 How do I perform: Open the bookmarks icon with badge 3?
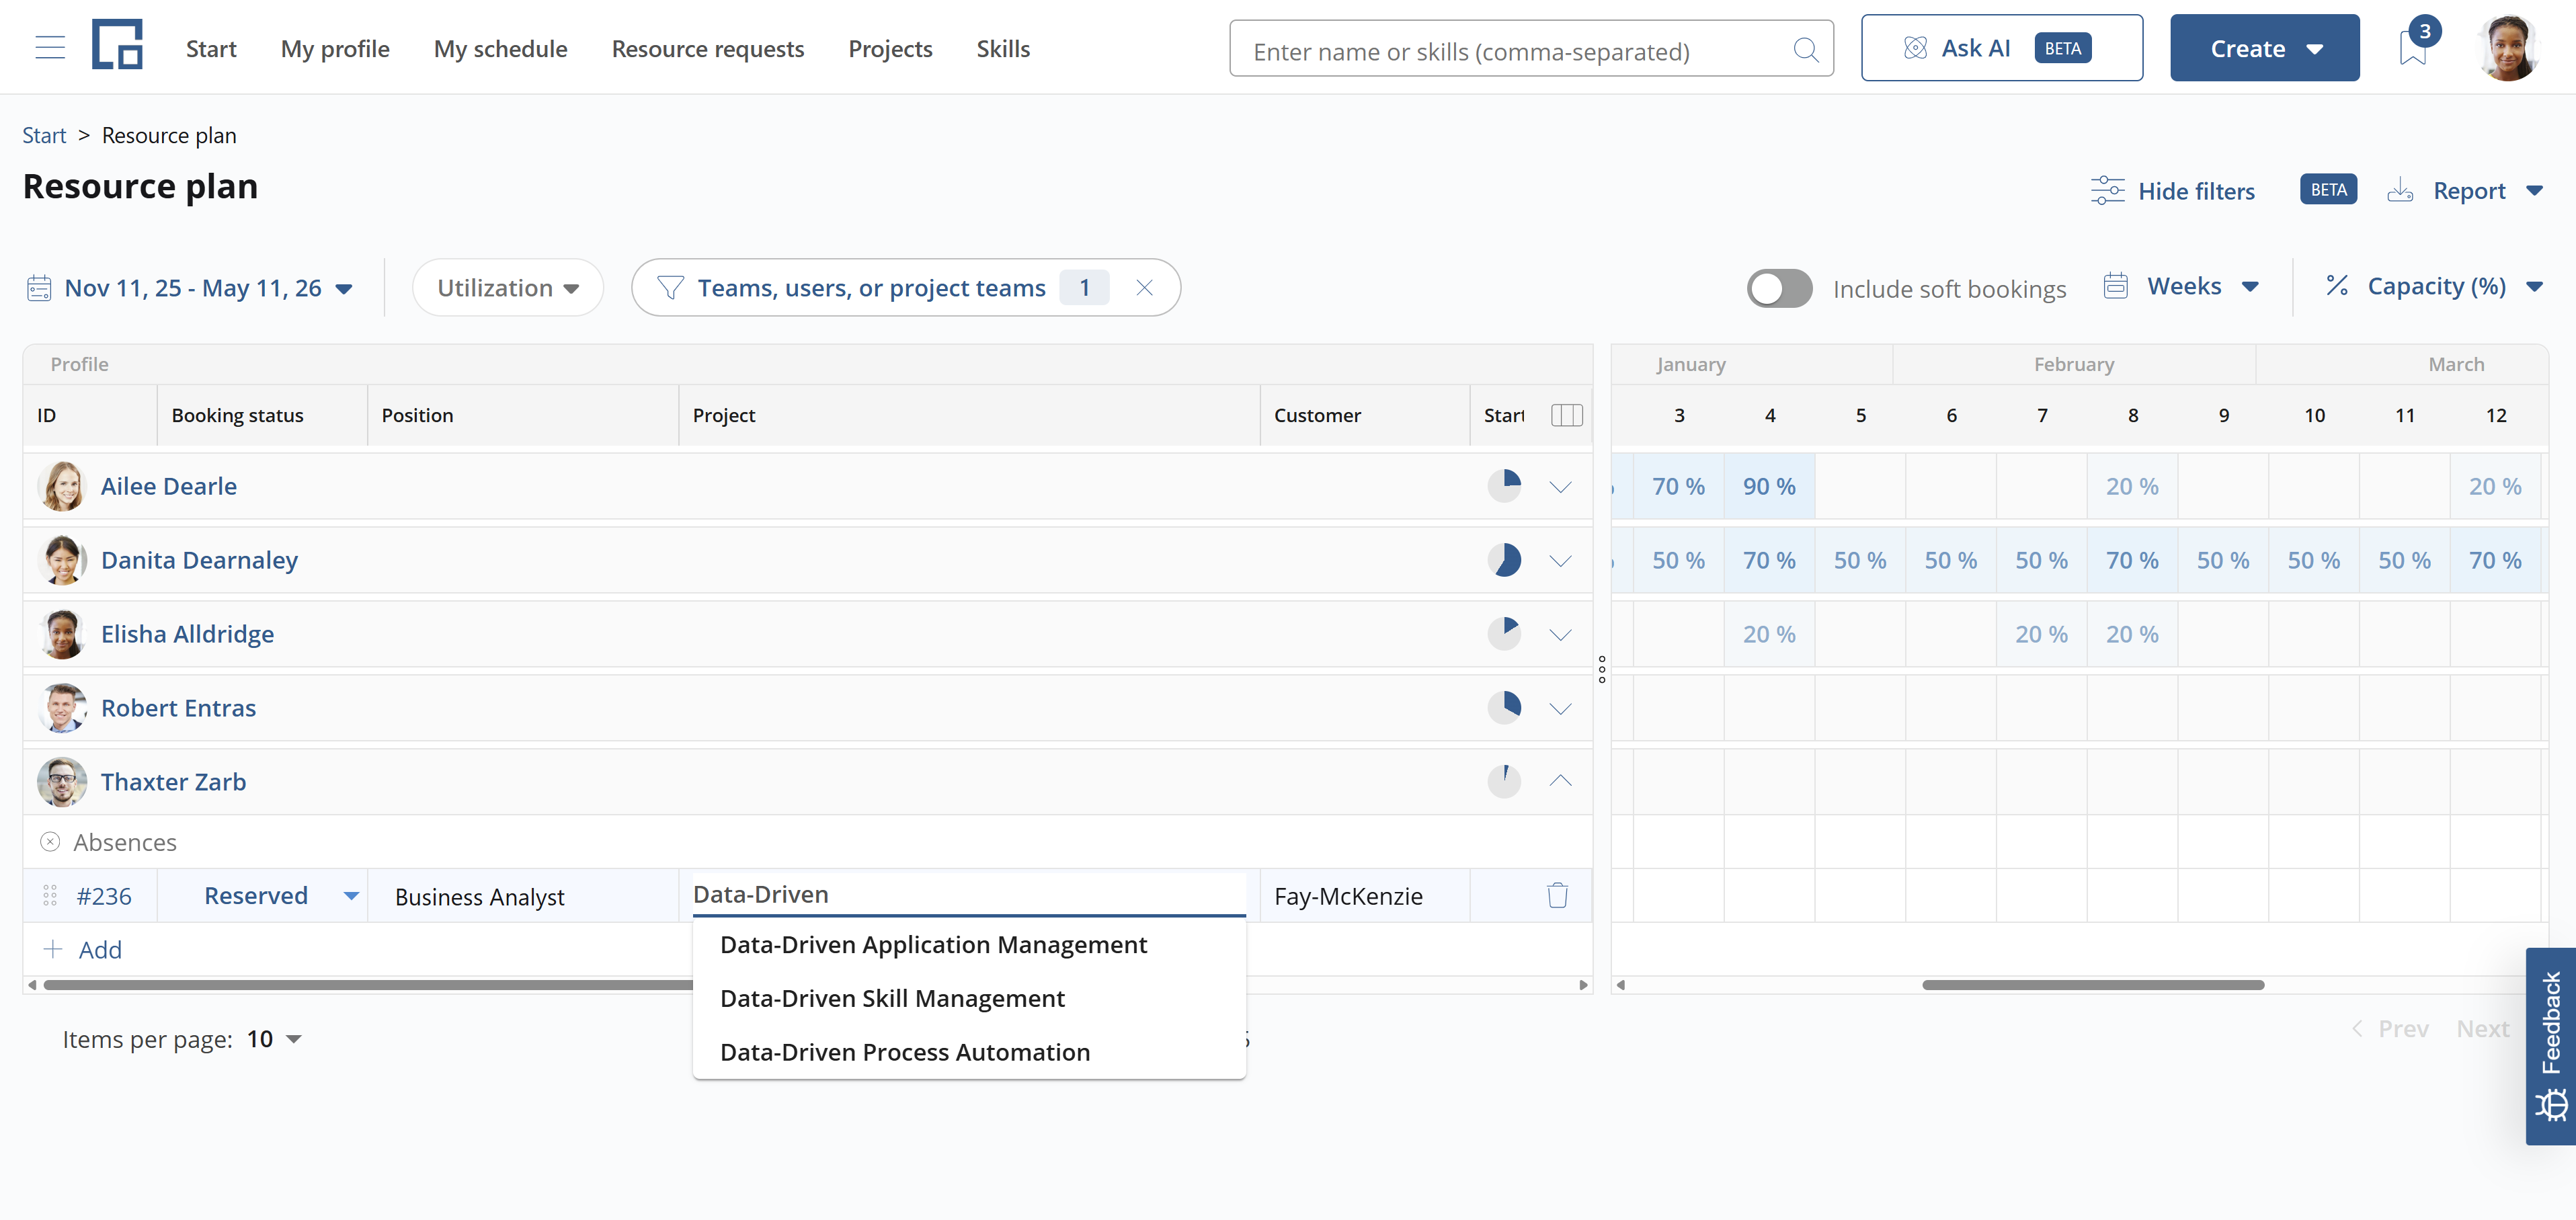click(x=2413, y=46)
